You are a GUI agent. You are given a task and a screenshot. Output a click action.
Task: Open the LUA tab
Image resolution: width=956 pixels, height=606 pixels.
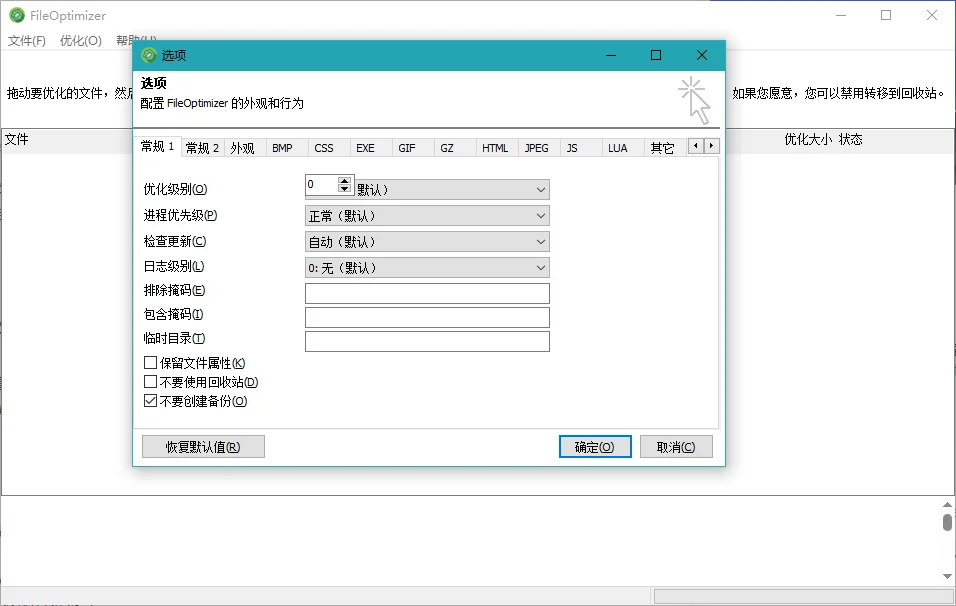click(x=618, y=148)
